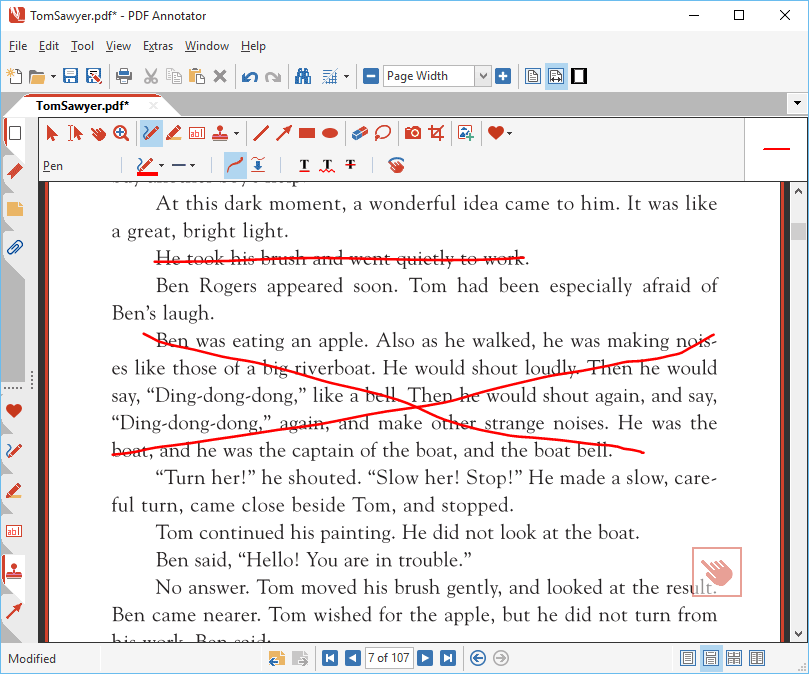Click the Save As icon
The height and width of the screenshot is (674, 809).
[94, 76]
